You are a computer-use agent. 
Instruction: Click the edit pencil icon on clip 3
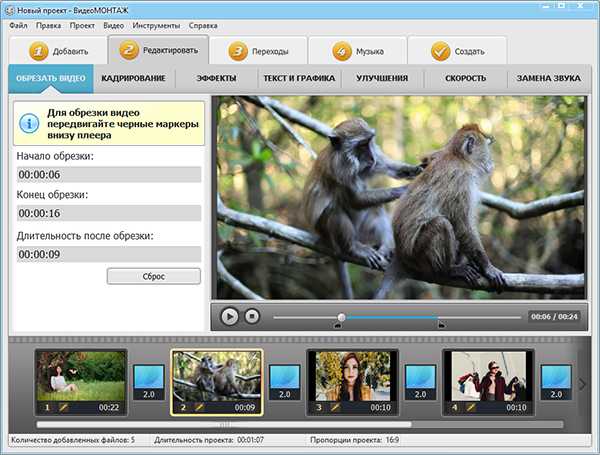(335, 407)
